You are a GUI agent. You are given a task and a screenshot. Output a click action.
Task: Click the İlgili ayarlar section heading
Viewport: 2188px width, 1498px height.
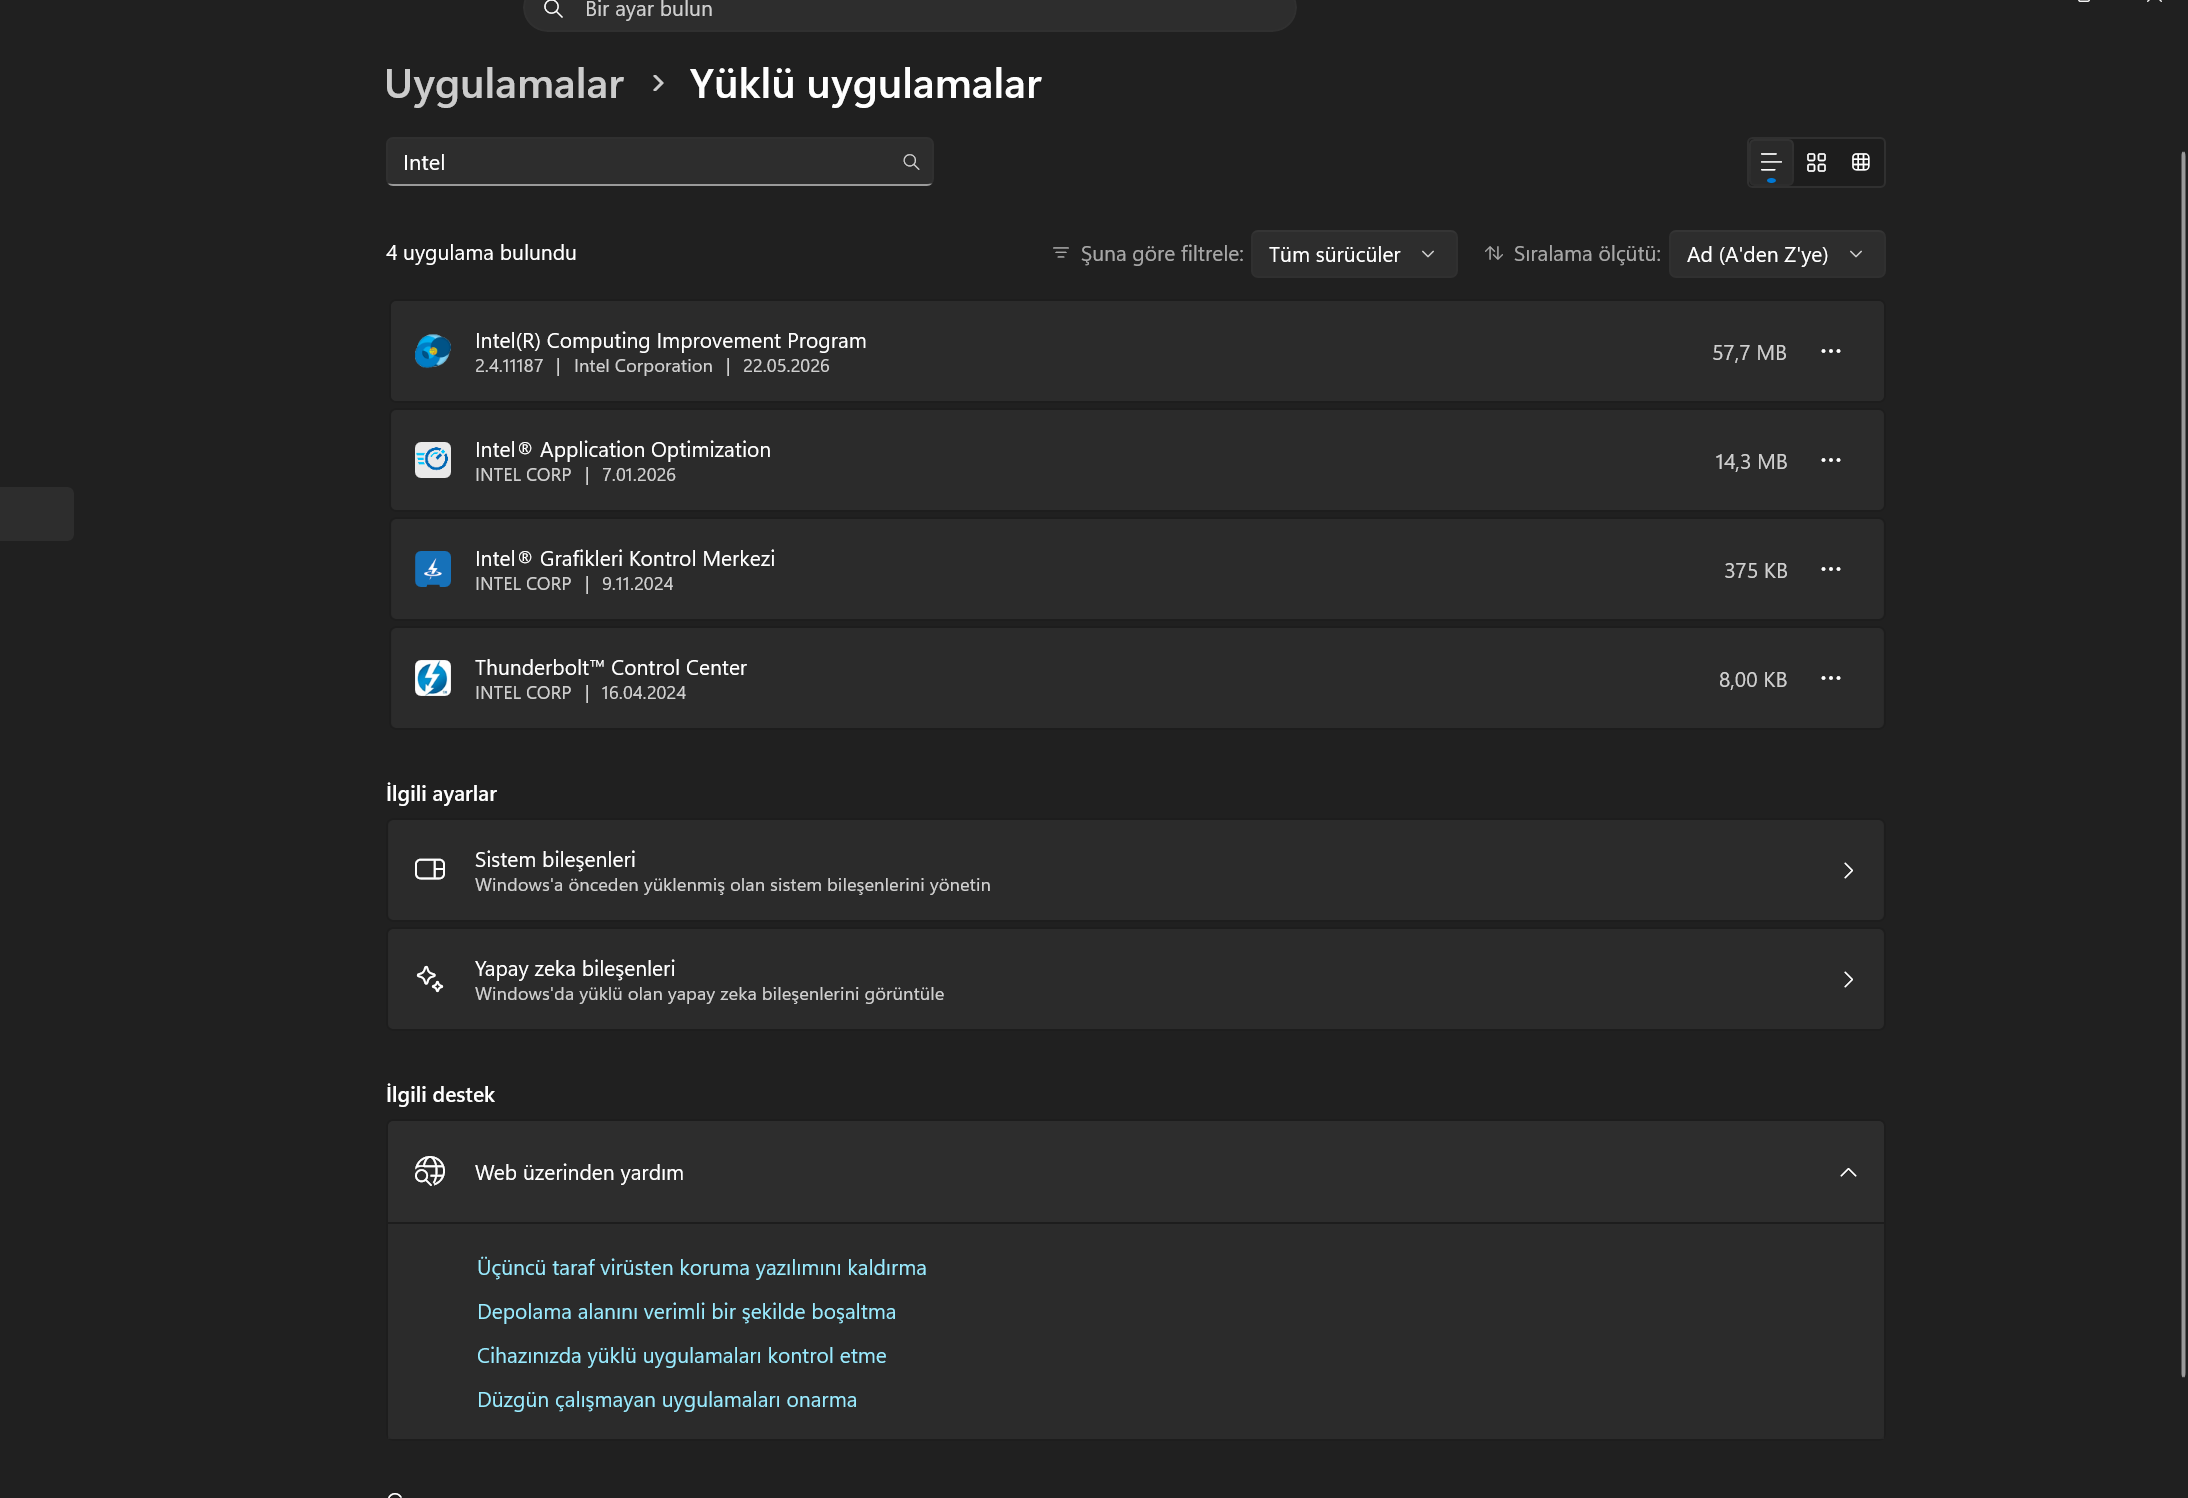[440, 793]
